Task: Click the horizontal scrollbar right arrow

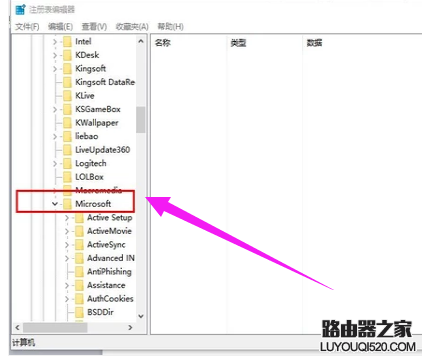Action: (x=130, y=328)
